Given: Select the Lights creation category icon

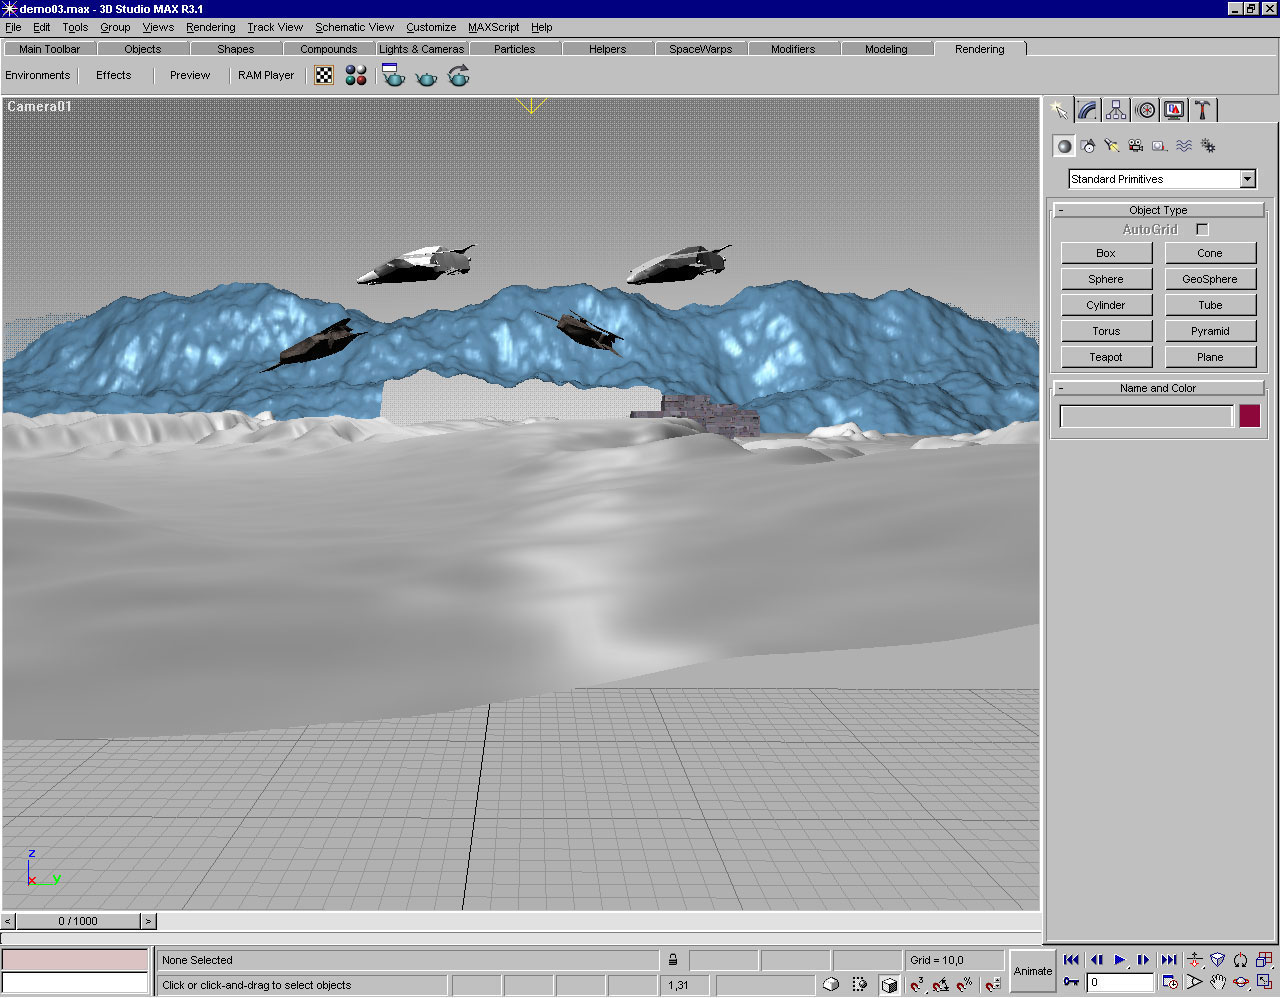Looking at the screenshot, I should pos(1112,146).
